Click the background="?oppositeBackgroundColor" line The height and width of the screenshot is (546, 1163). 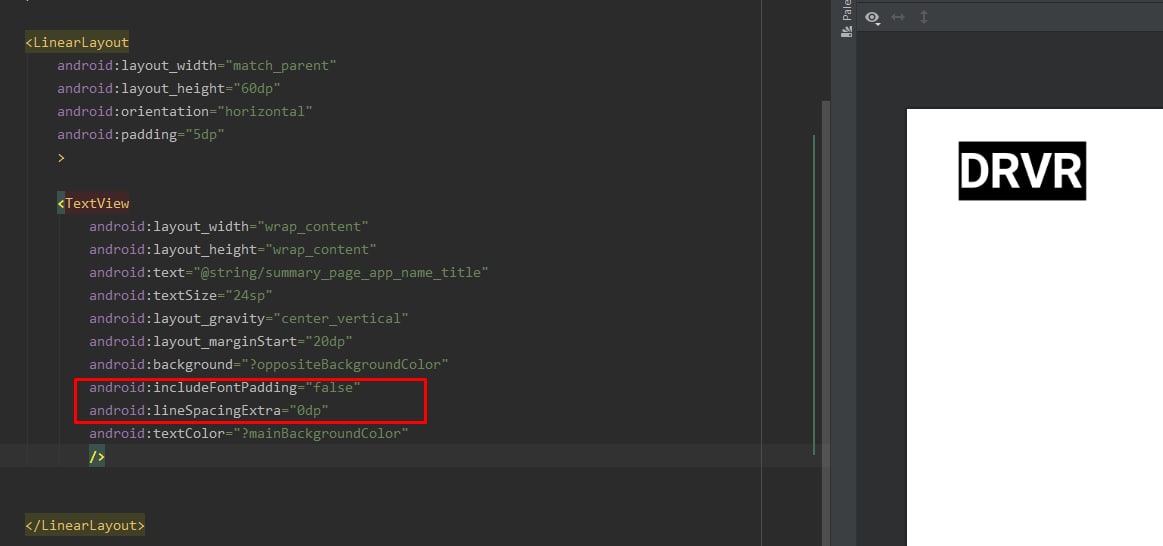pyautogui.click(x=269, y=364)
